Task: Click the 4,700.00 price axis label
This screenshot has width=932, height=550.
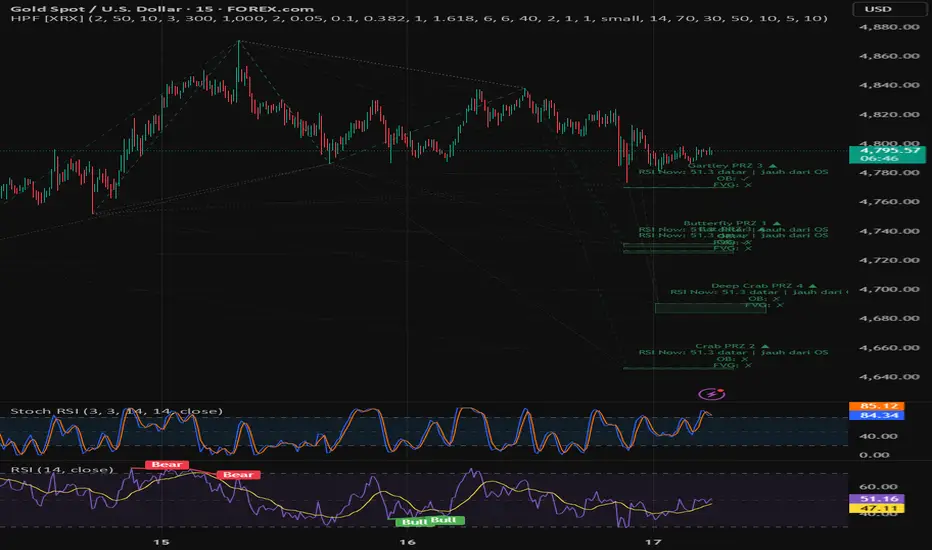Action: (889, 289)
